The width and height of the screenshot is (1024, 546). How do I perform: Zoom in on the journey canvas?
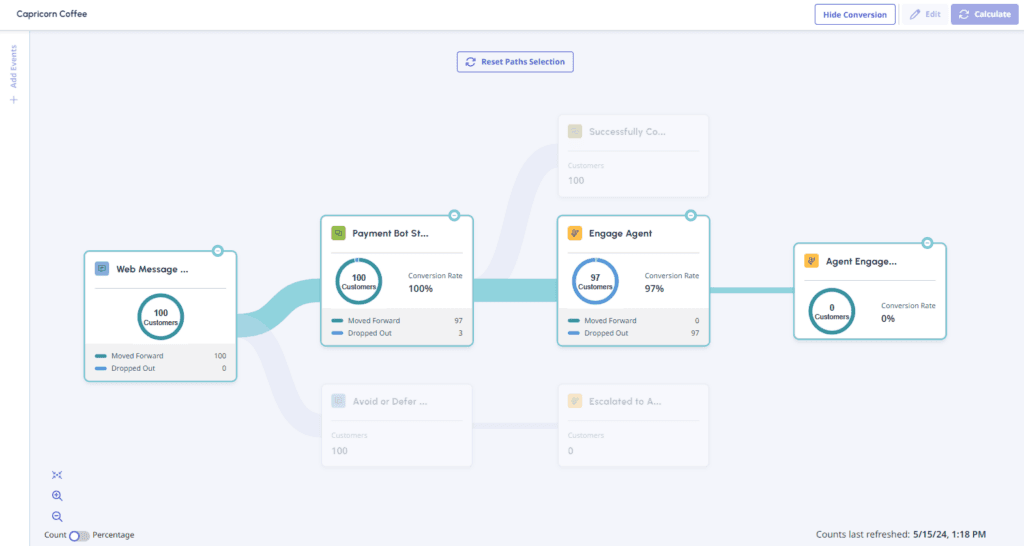[x=57, y=496]
